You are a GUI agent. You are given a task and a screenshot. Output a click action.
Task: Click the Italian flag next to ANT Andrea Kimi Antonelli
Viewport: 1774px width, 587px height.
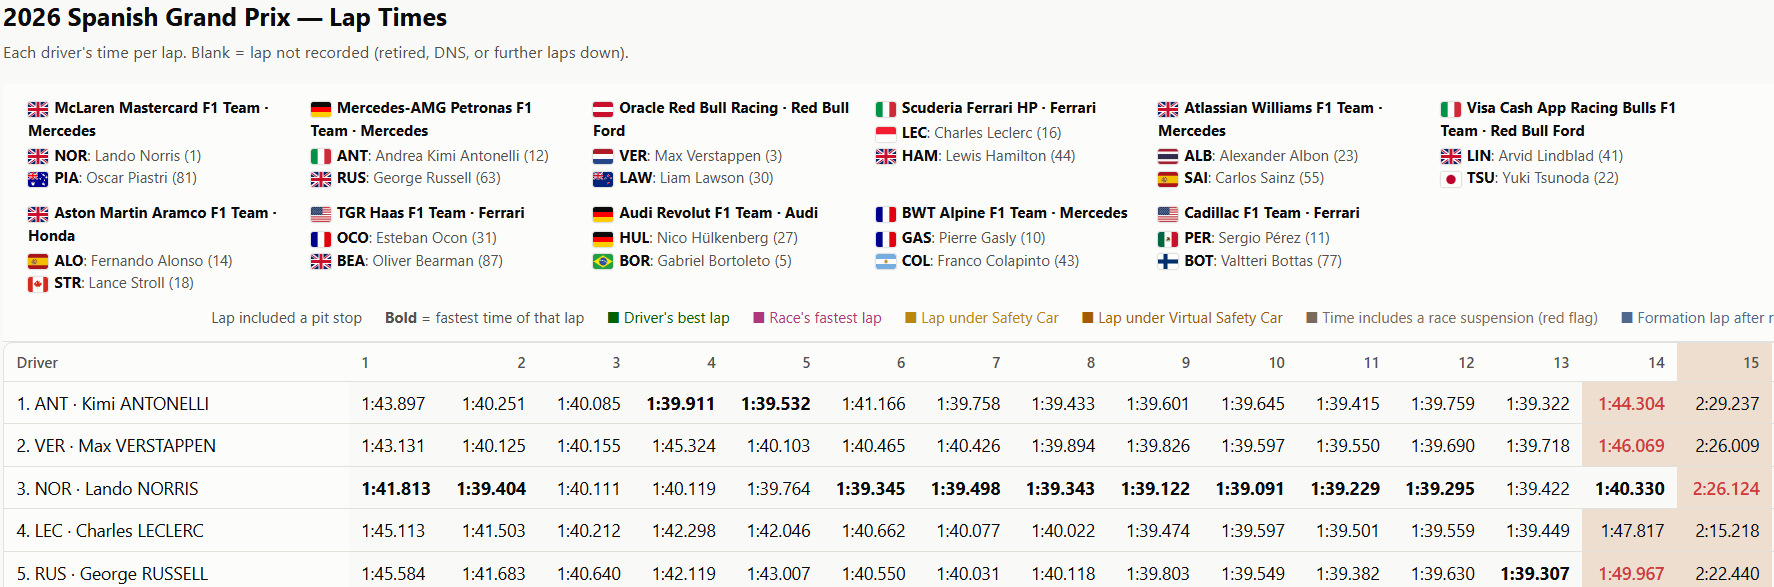pos(321,157)
